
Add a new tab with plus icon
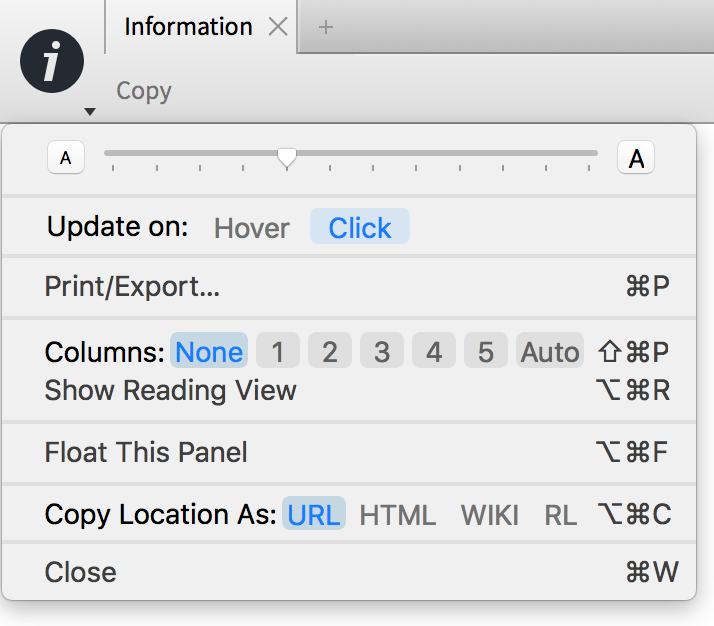coord(326,27)
